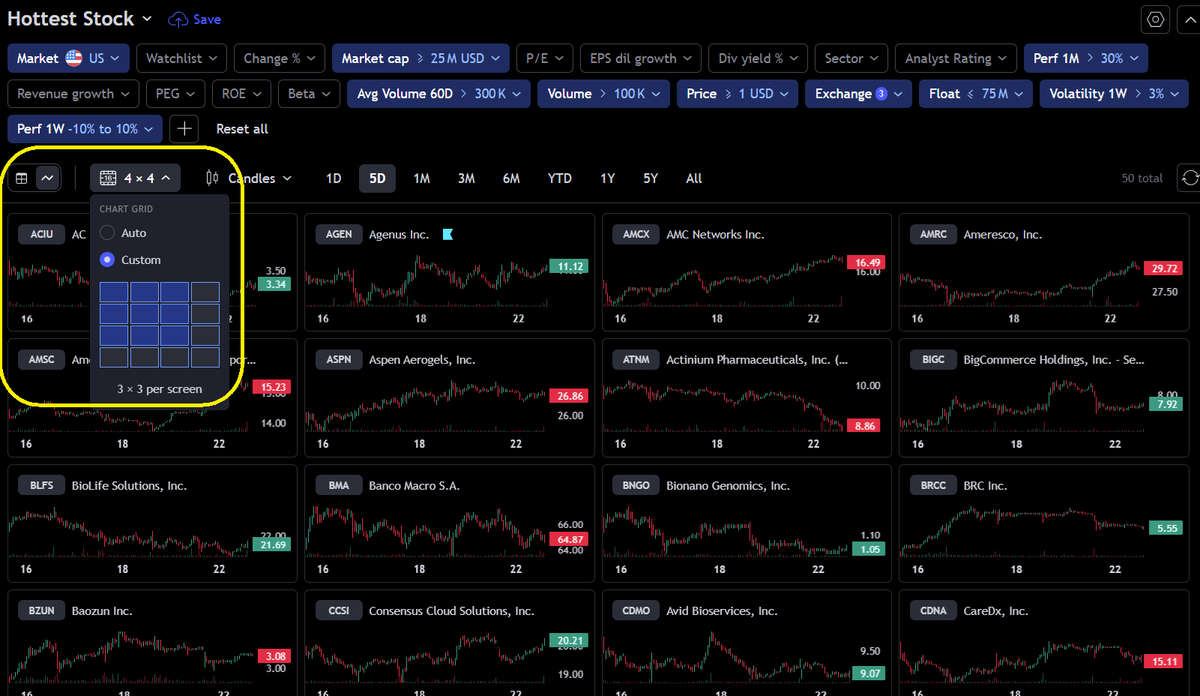The height and width of the screenshot is (696, 1200).
Task: Click the BNGO ticker badge
Action: point(636,485)
